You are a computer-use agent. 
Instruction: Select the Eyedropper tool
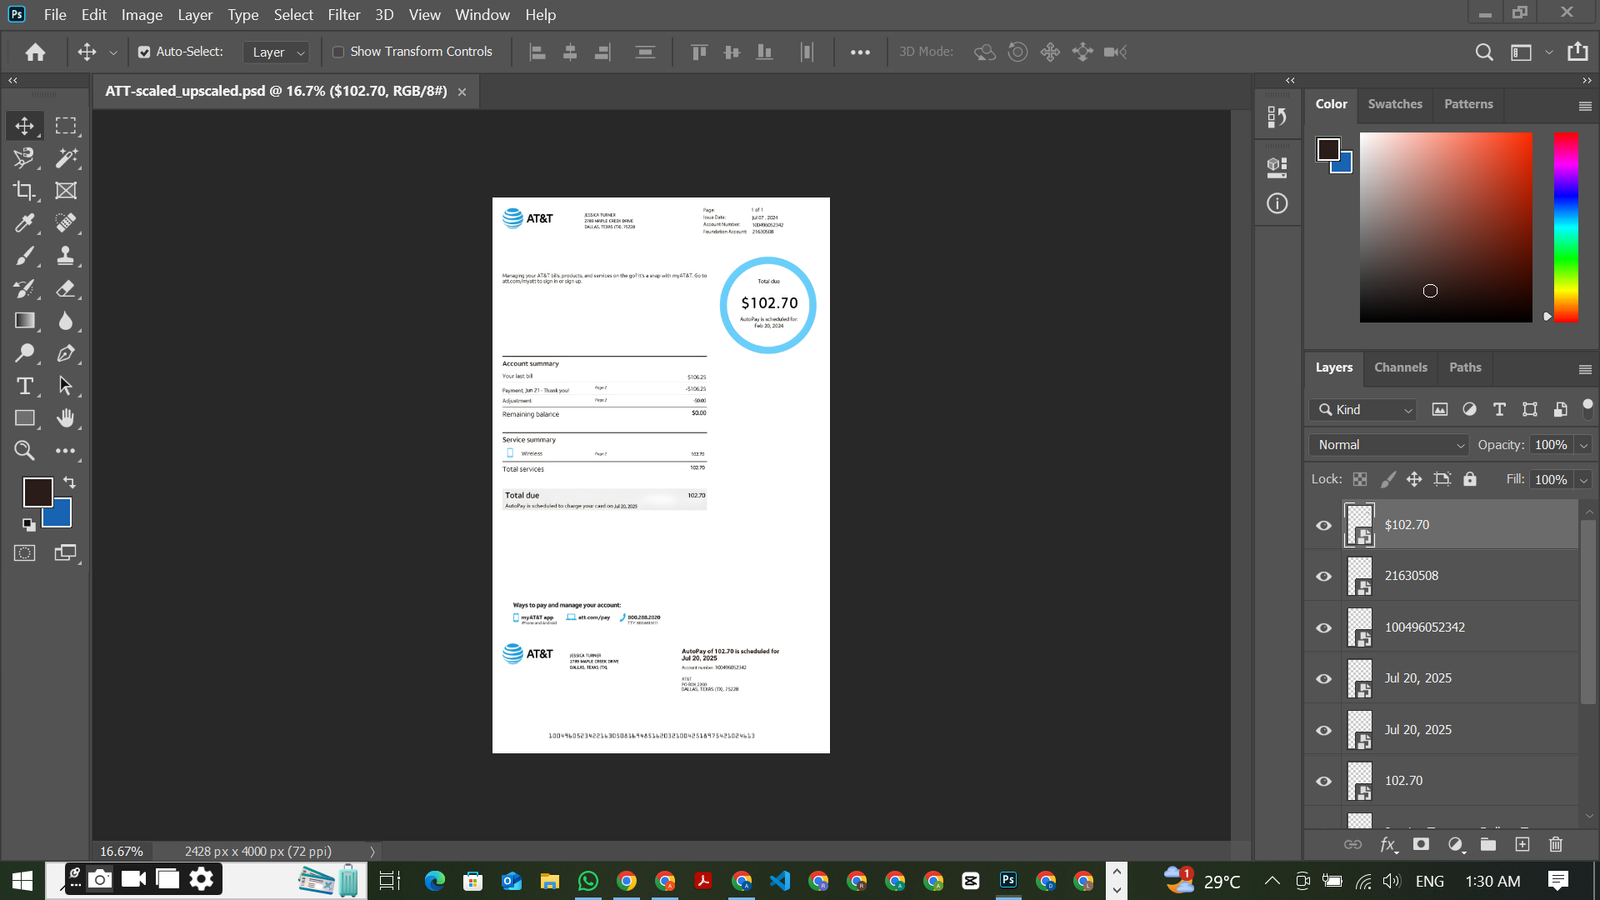25,223
